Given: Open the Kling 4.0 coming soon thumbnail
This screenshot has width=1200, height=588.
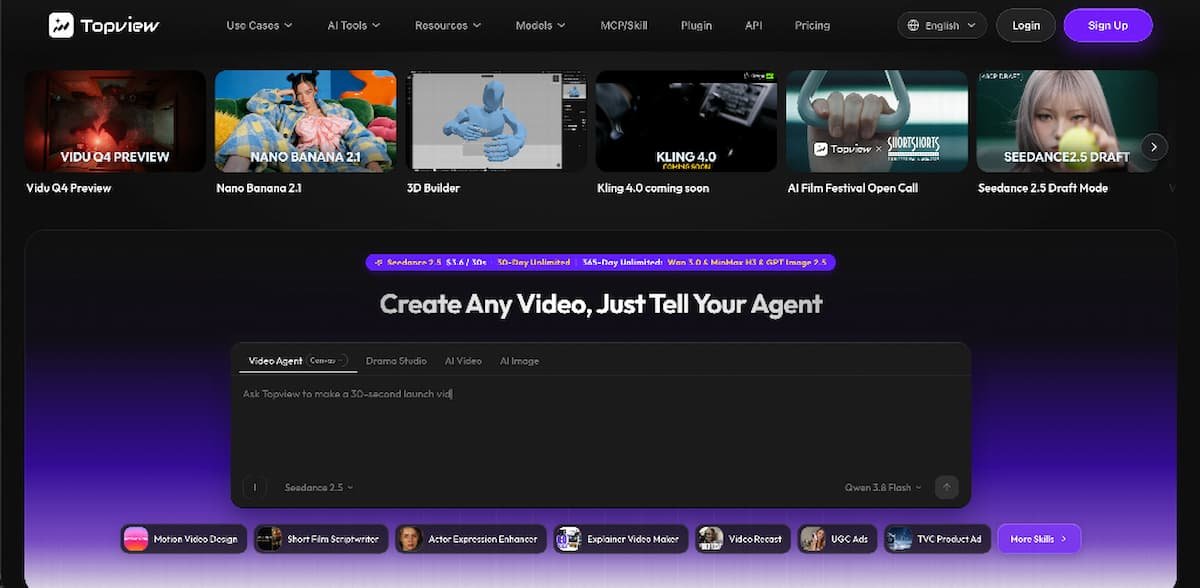Looking at the screenshot, I should [687, 121].
